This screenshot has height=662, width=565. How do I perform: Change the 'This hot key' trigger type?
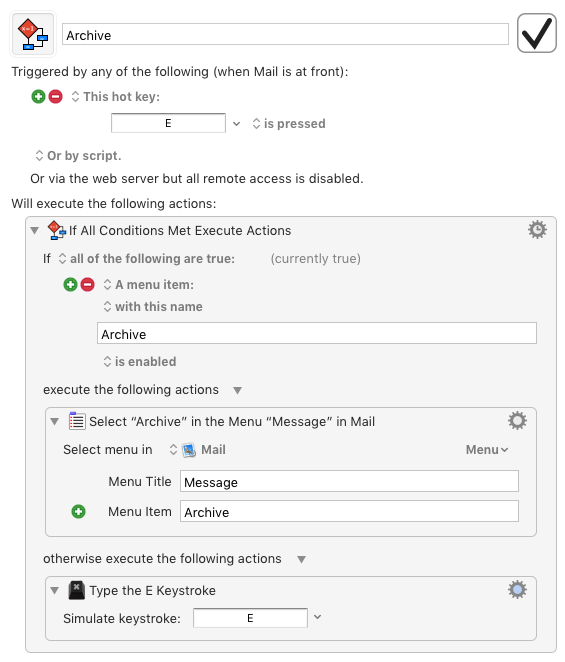click(x=116, y=97)
